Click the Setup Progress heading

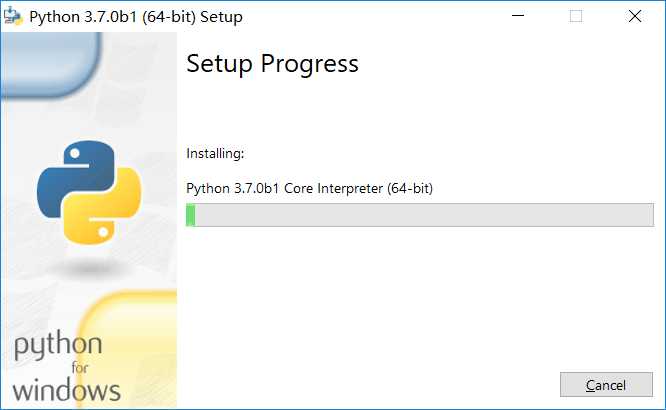click(x=272, y=64)
